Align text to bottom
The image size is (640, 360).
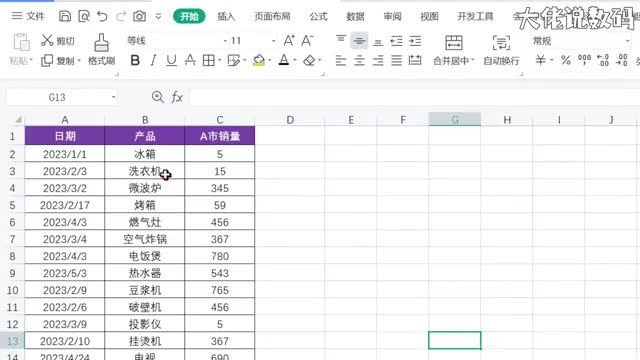[x=378, y=41]
